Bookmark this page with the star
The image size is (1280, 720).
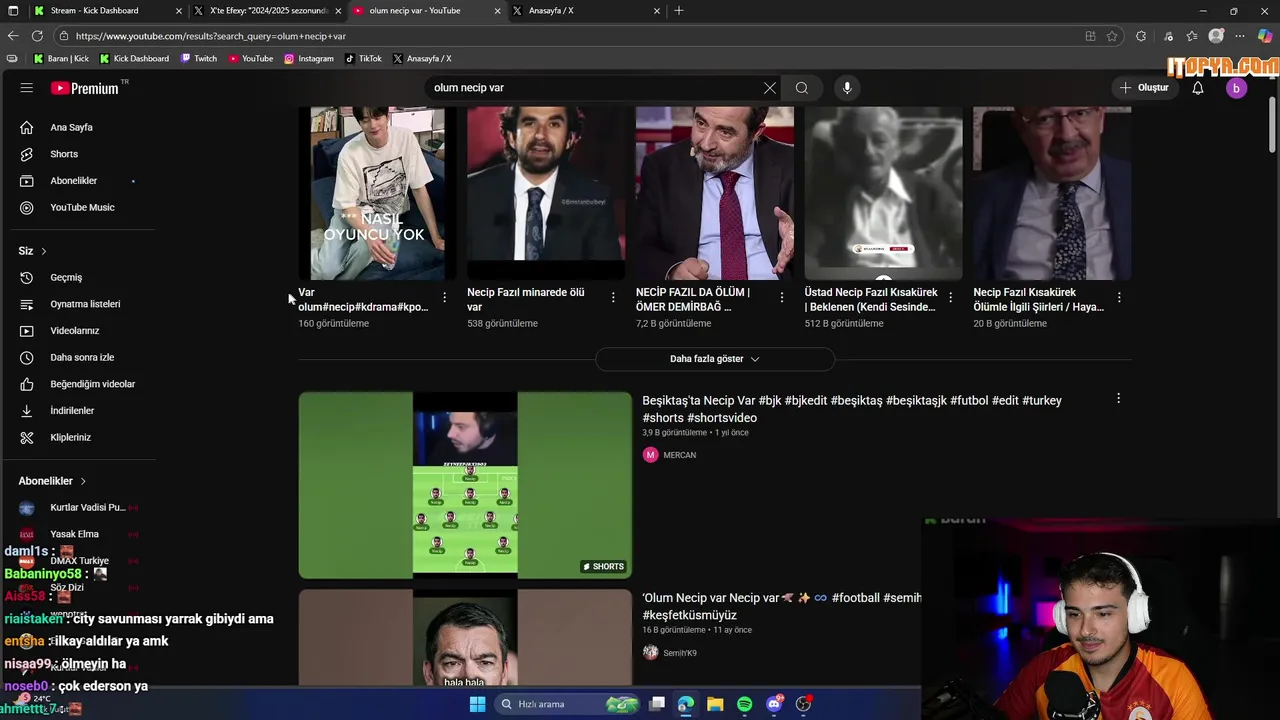pos(1112,36)
